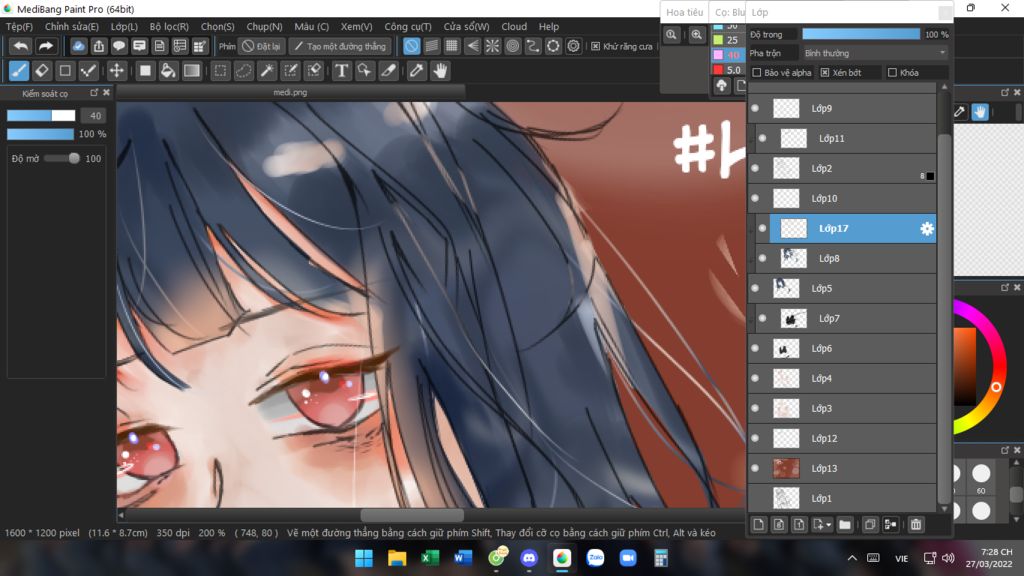Open the Pha trộn blend mode dropdown
Screen dimensions: 1024x576
click(x=874, y=53)
